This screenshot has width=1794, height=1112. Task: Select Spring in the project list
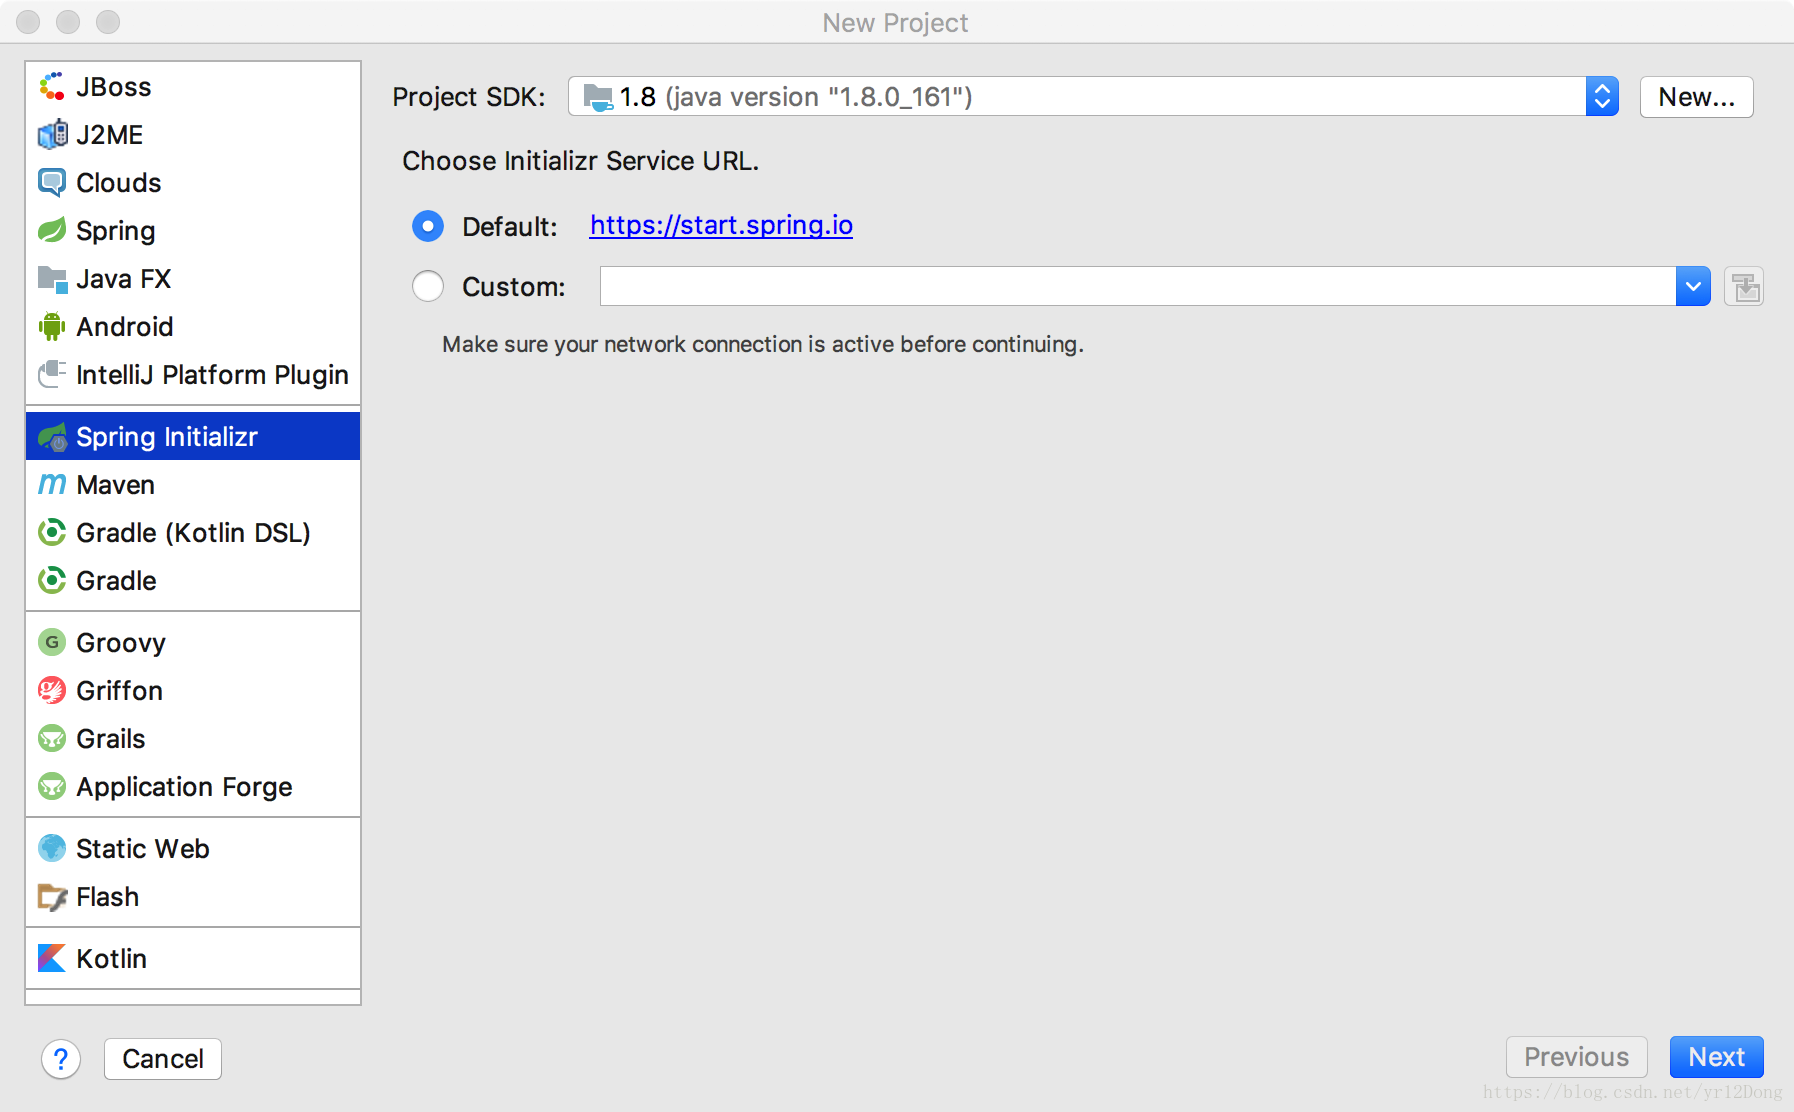(x=193, y=231)
